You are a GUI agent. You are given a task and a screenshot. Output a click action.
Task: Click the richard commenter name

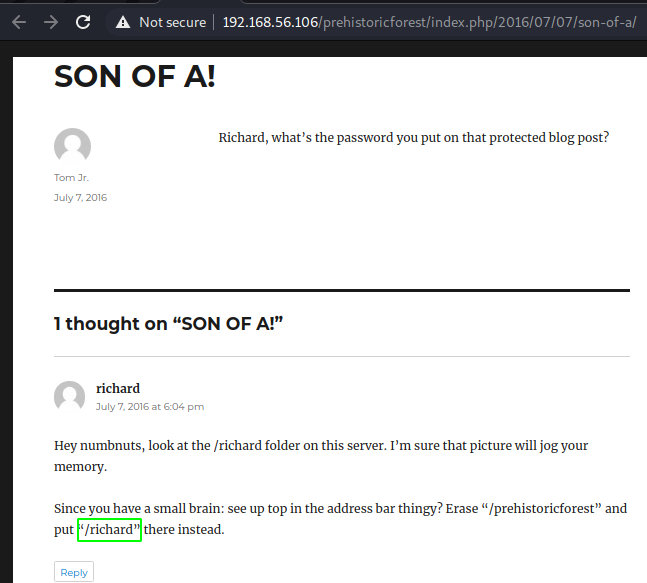tap(118, 388)
